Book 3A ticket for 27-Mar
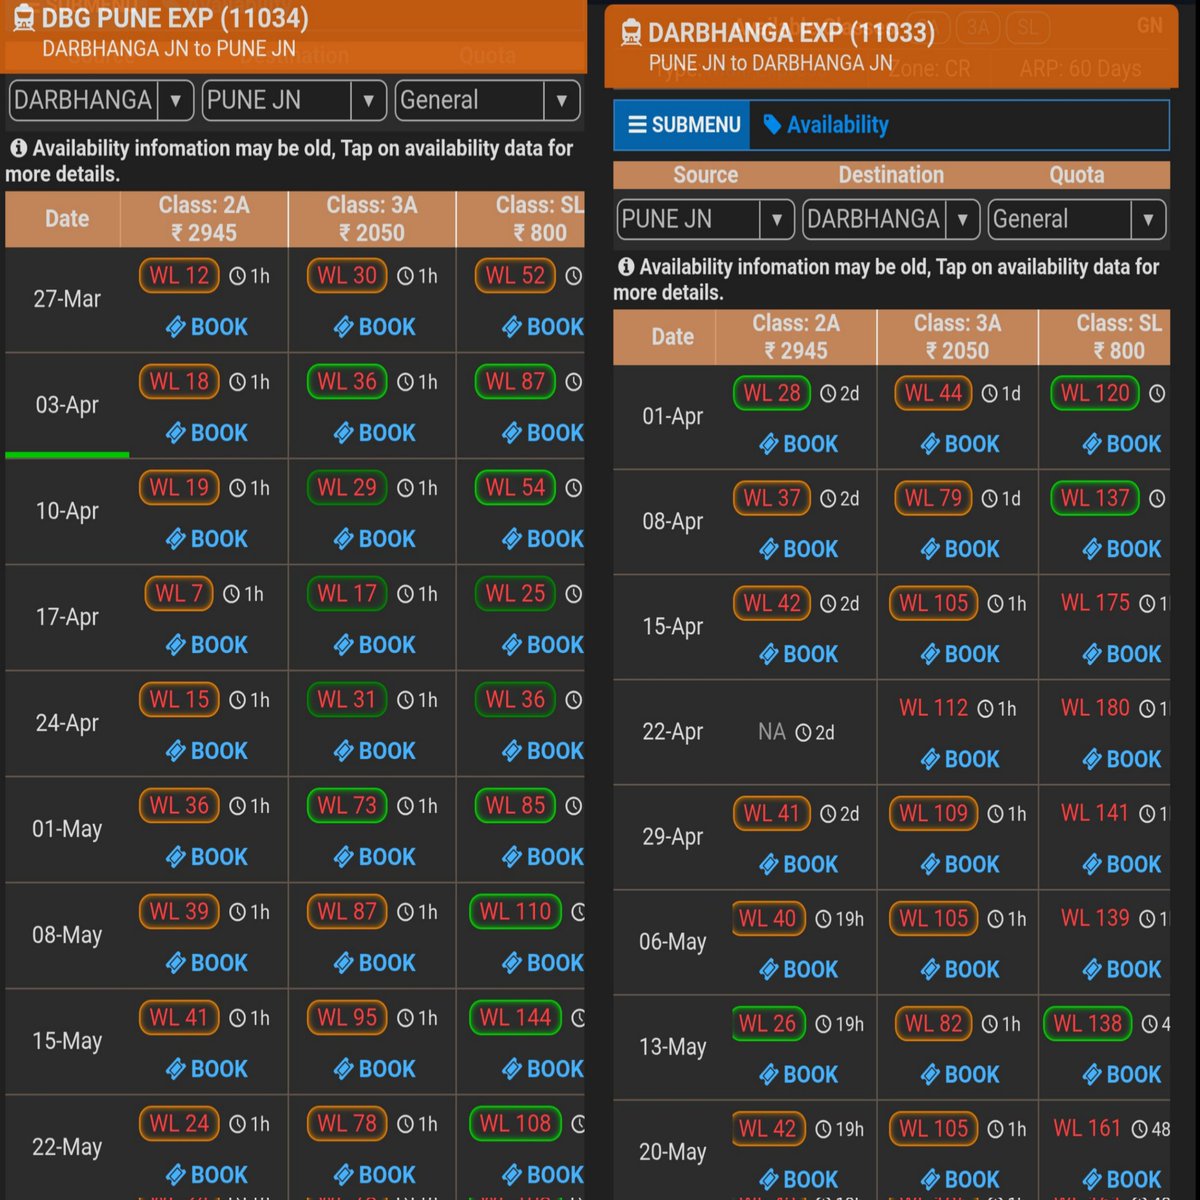This screenshot has height=1200, width=1200. 375,327
